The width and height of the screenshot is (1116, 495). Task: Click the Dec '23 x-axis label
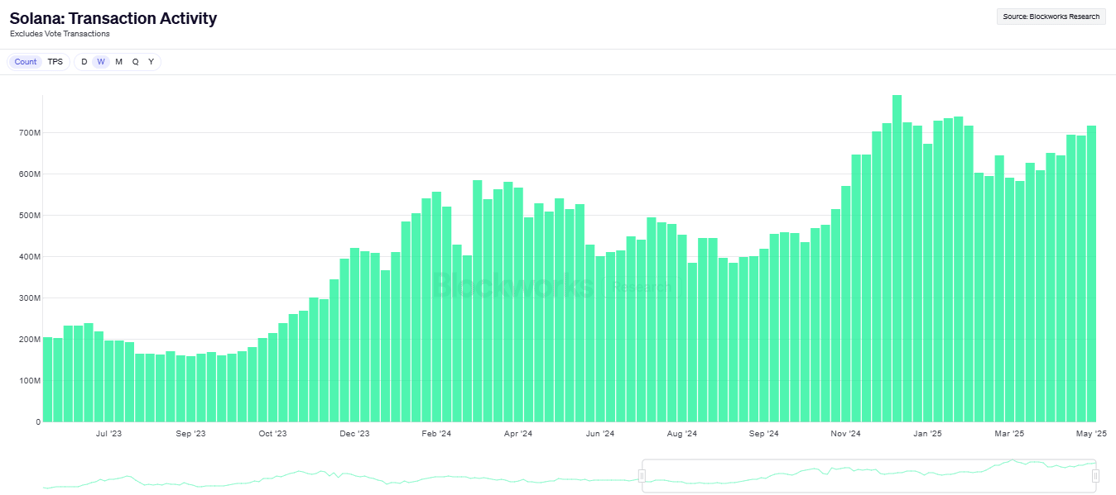click(354, 433)
